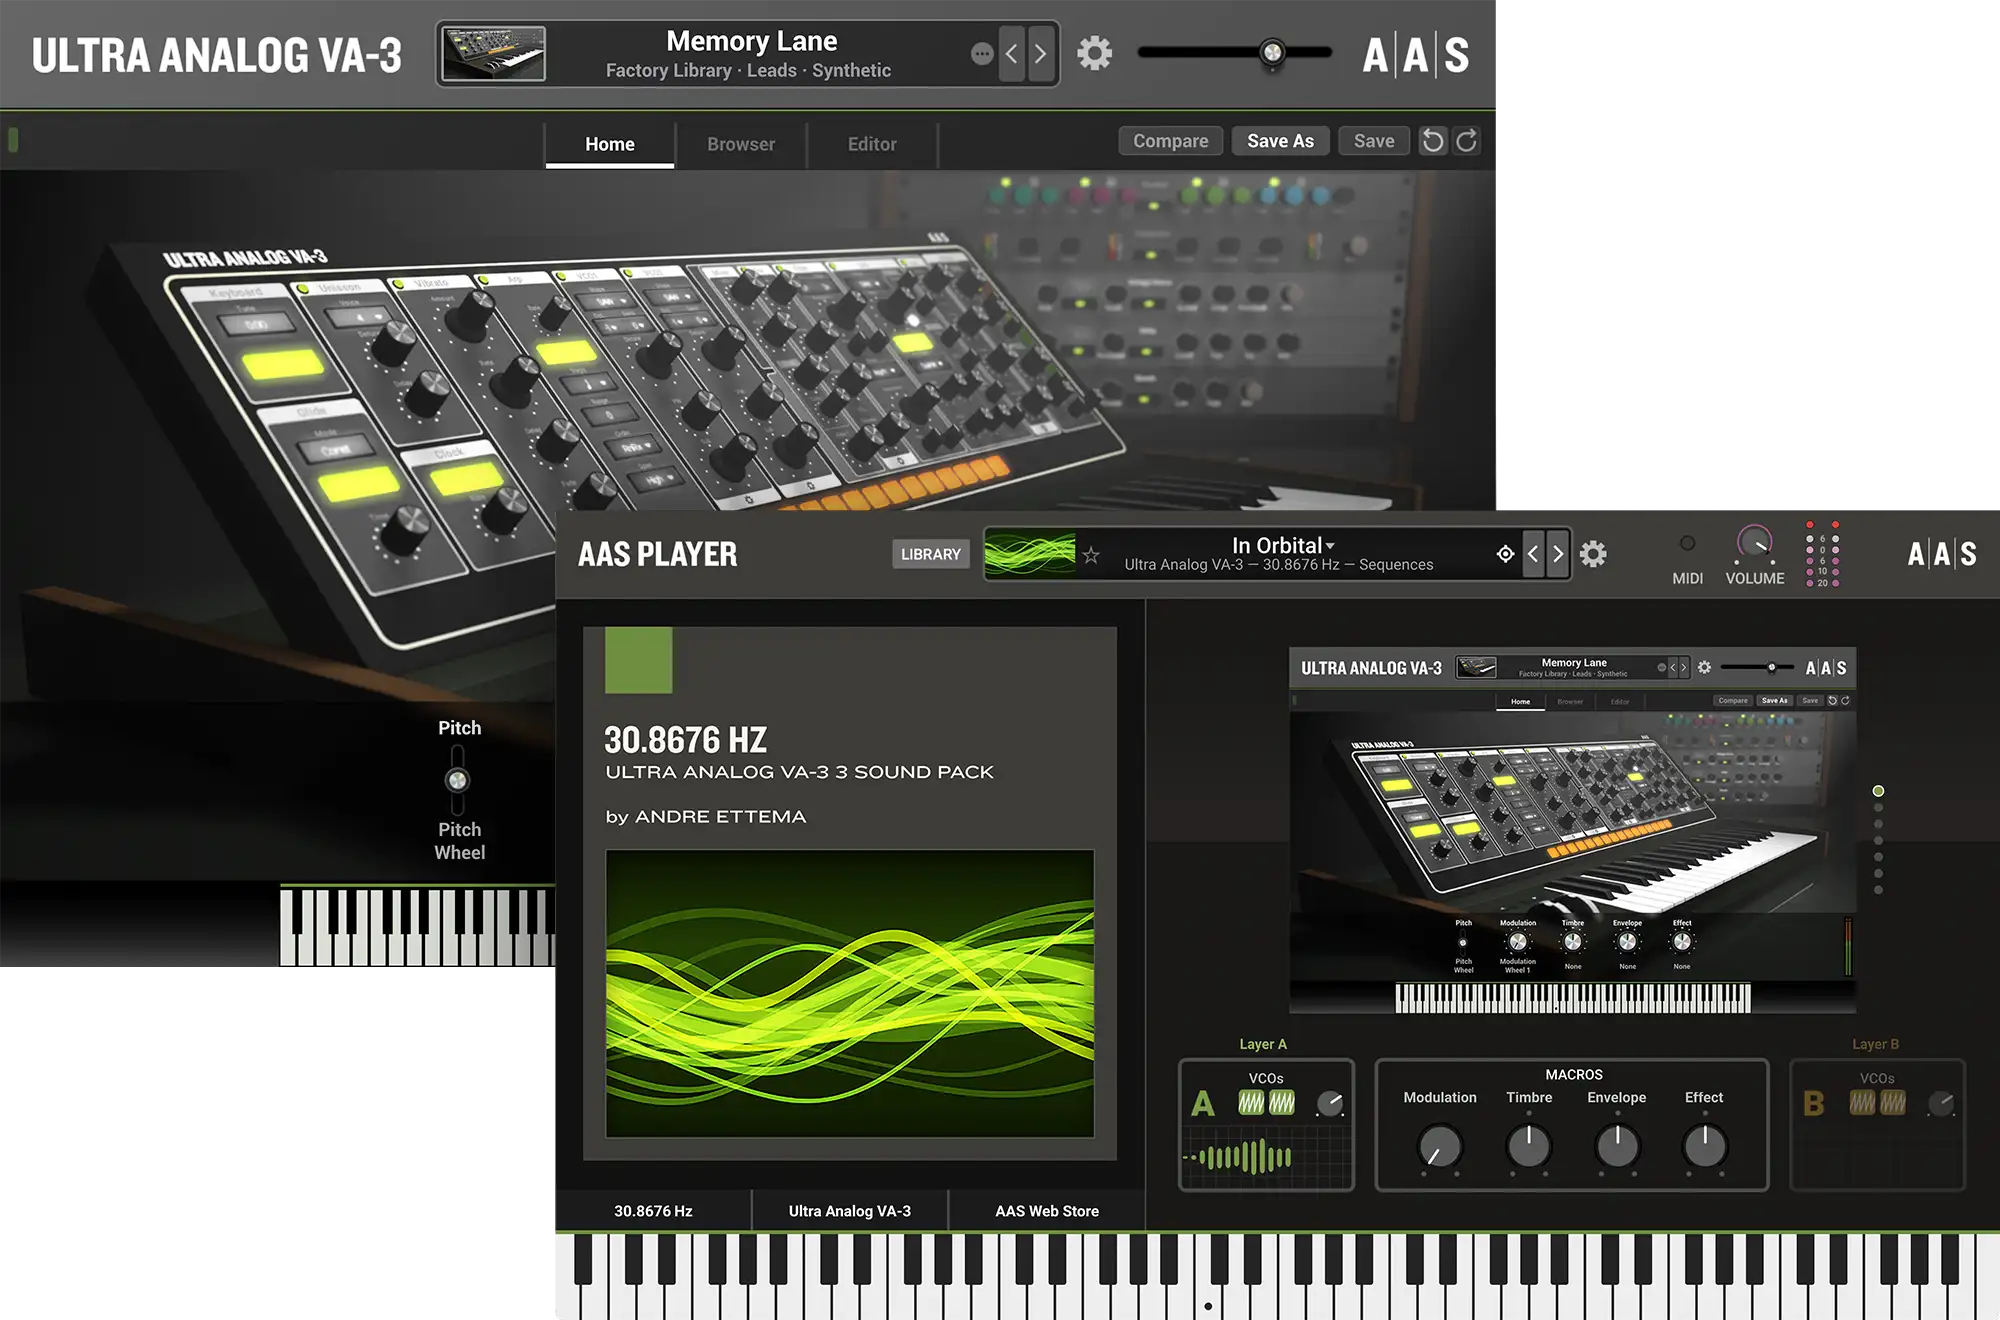Viewport: 2000px width, 1320px height.
Task: Click the VOLUME knob in AAS Player
Action: pos(1754,543)
